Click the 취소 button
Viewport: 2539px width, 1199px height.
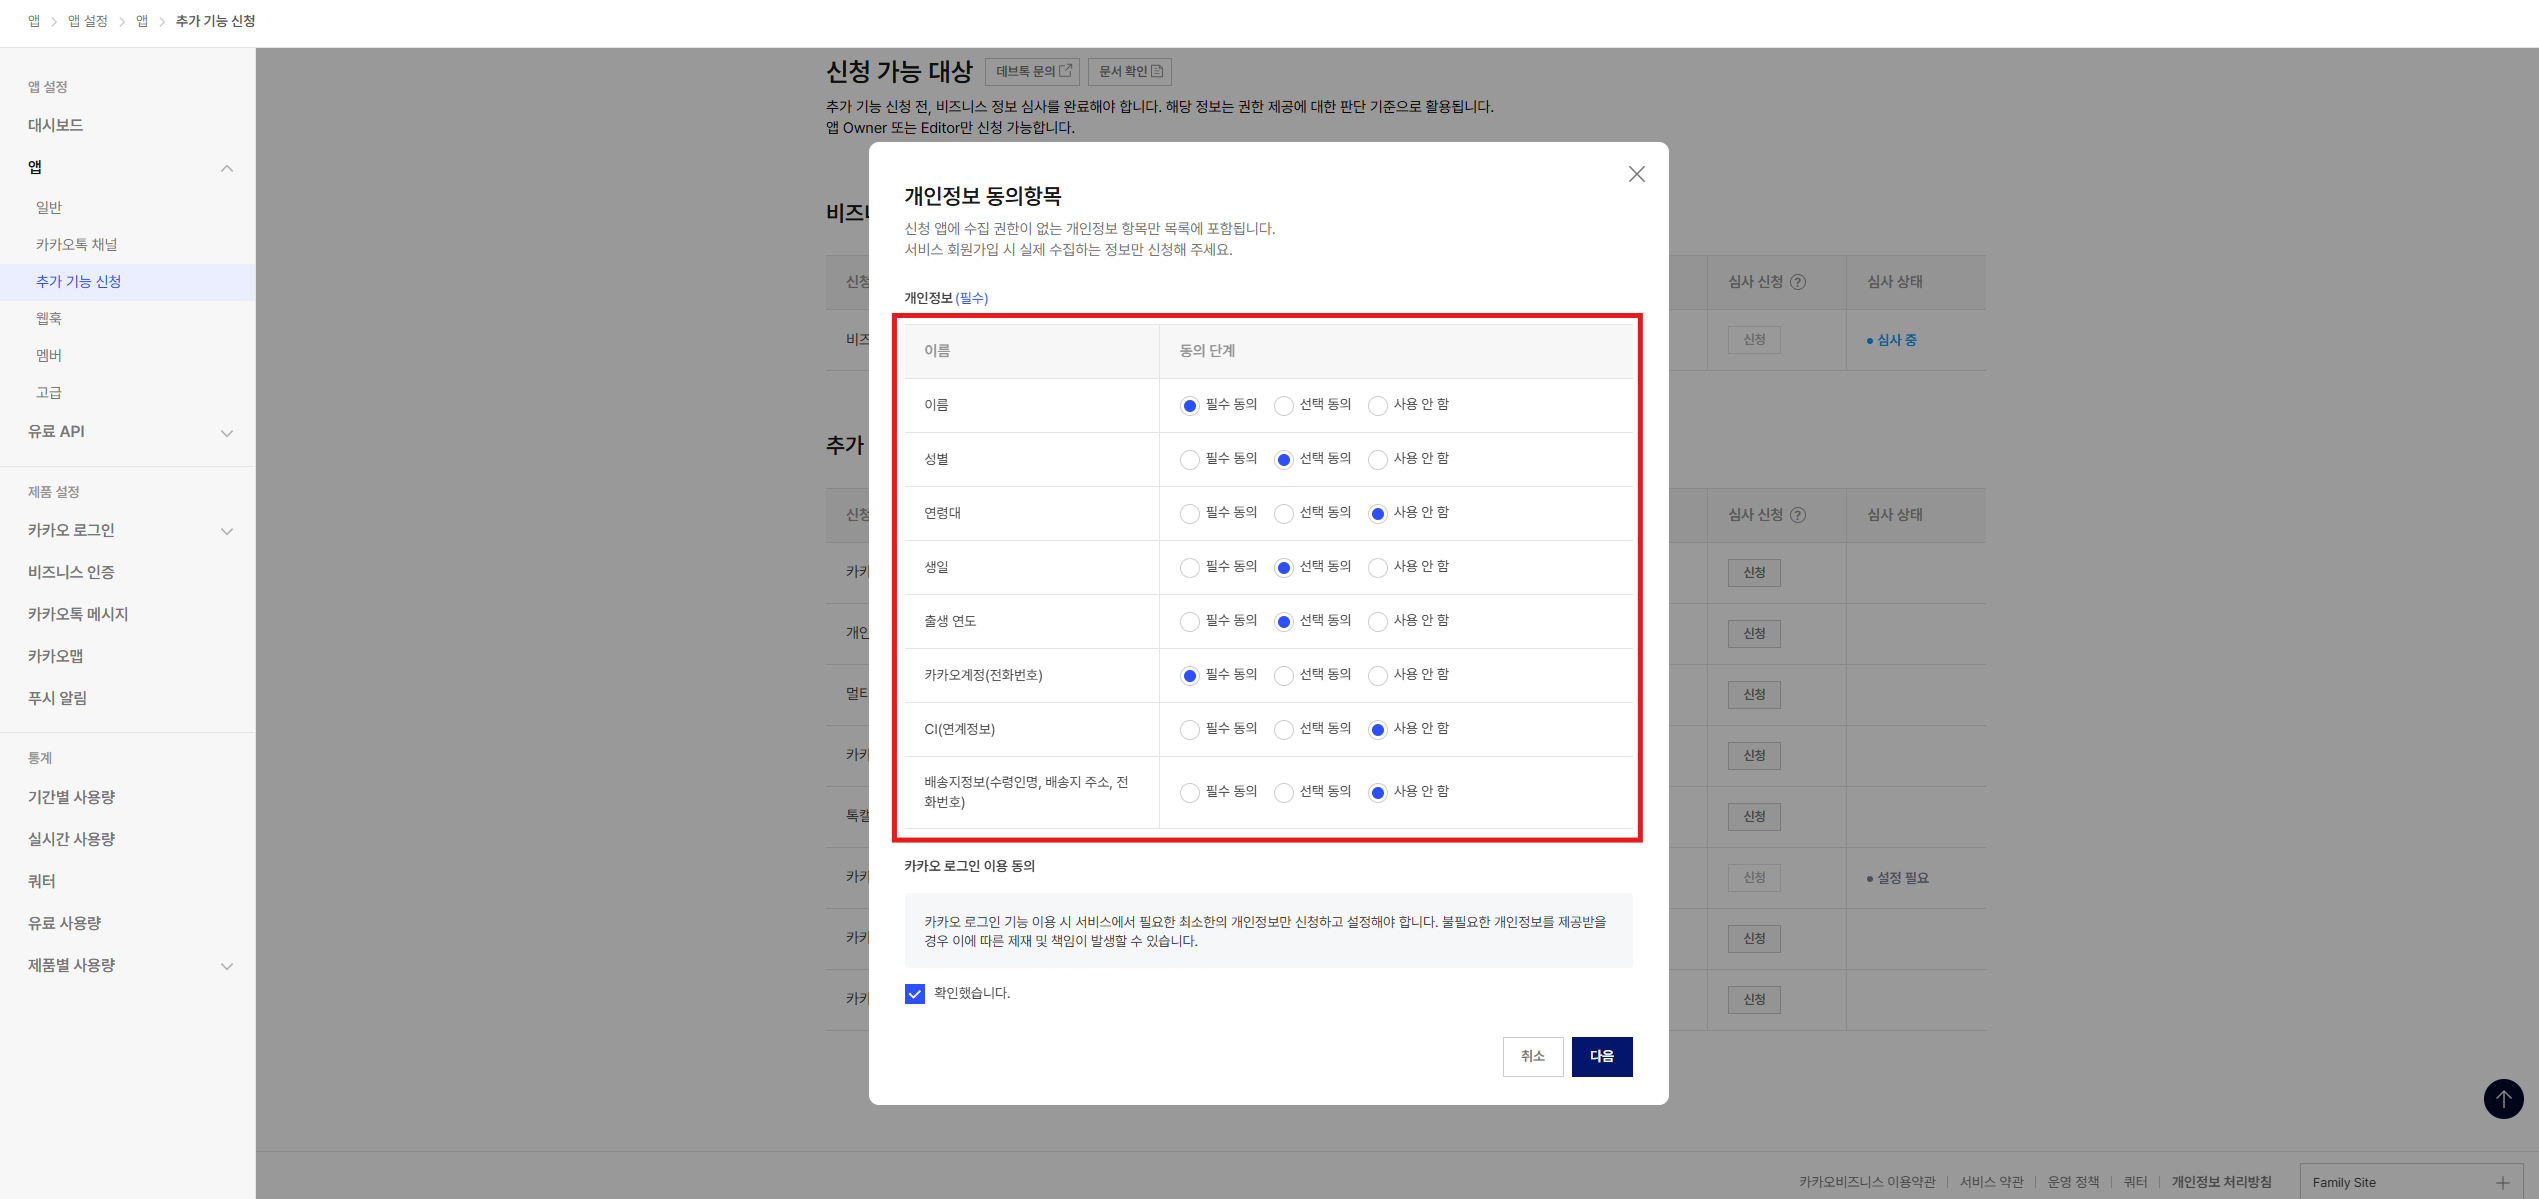[1532, 1056]
